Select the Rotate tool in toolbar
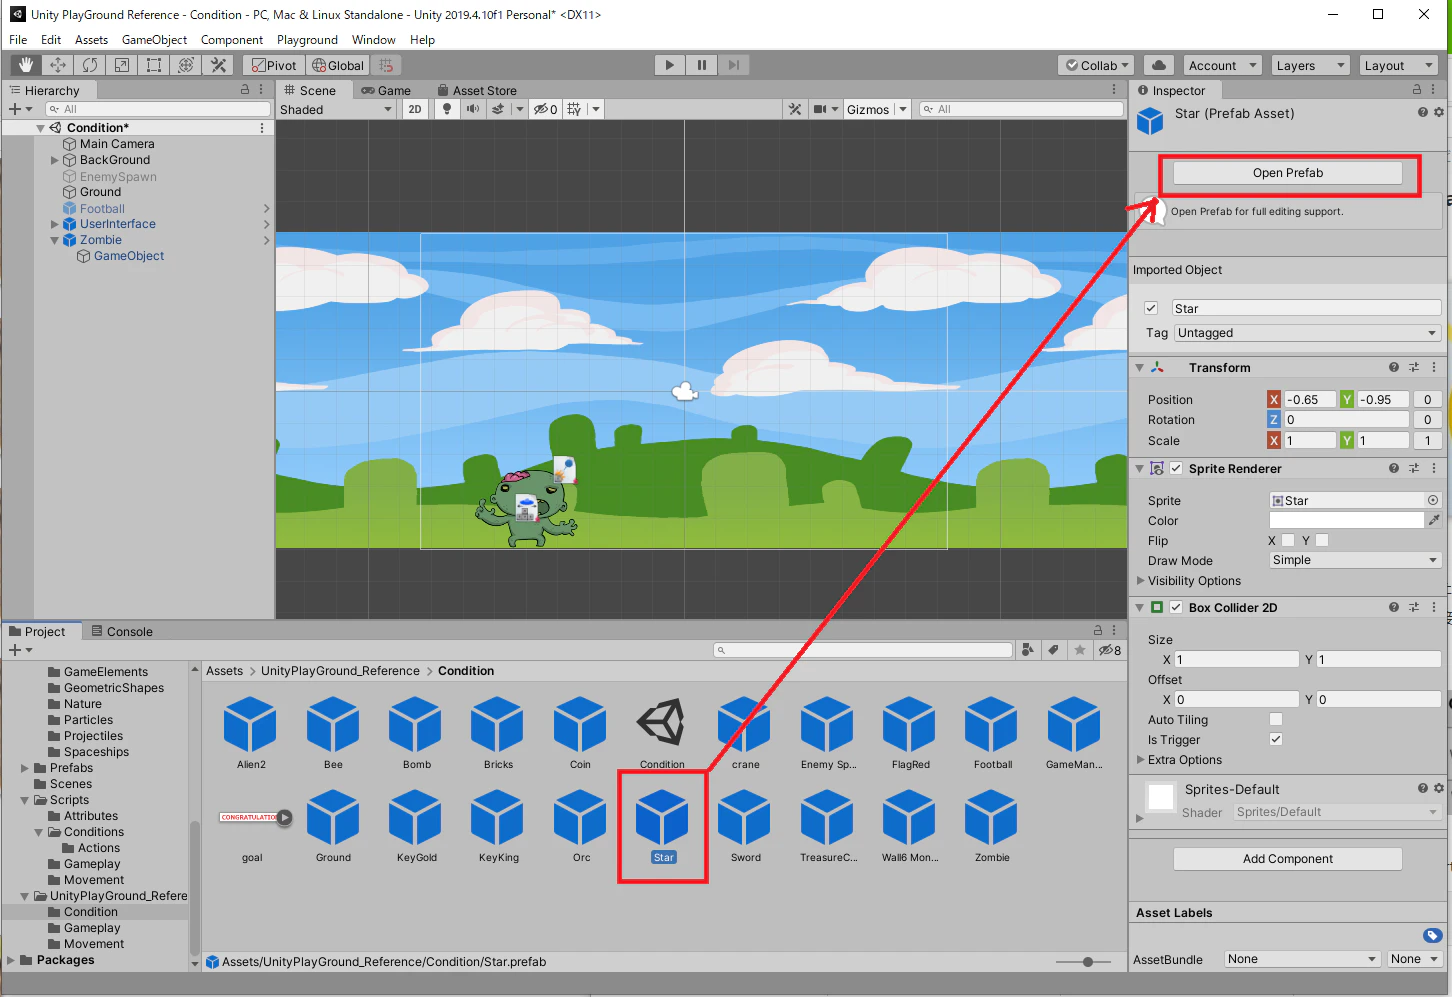1452x997 pixels. click(x=90, y=65)
